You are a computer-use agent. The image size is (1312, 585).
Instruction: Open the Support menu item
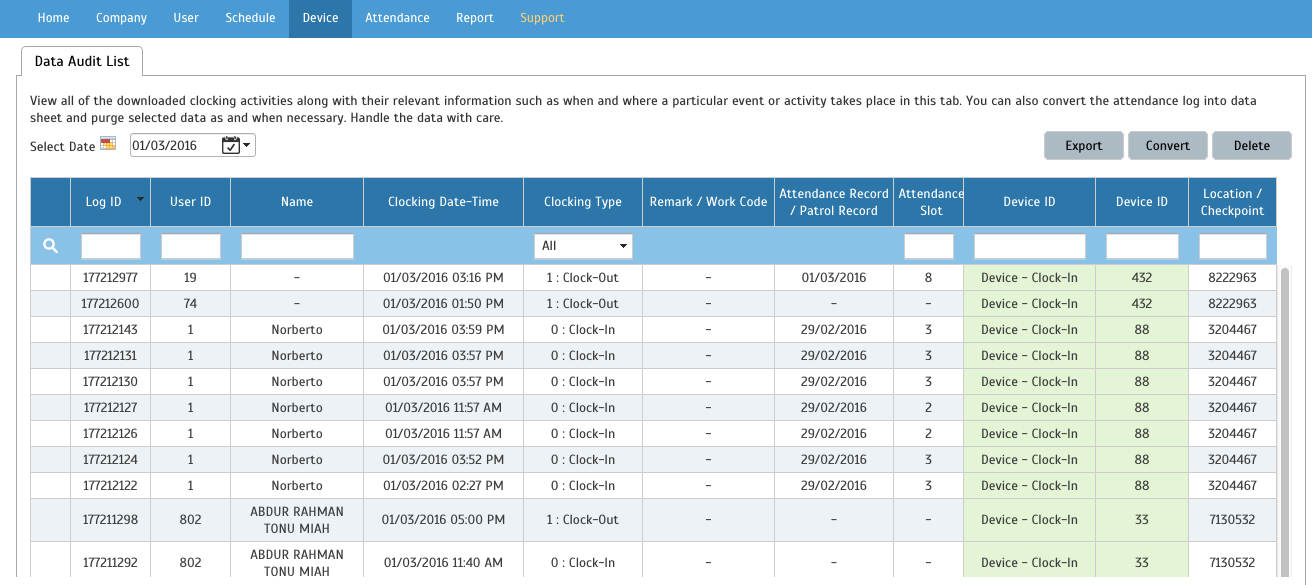542,18
